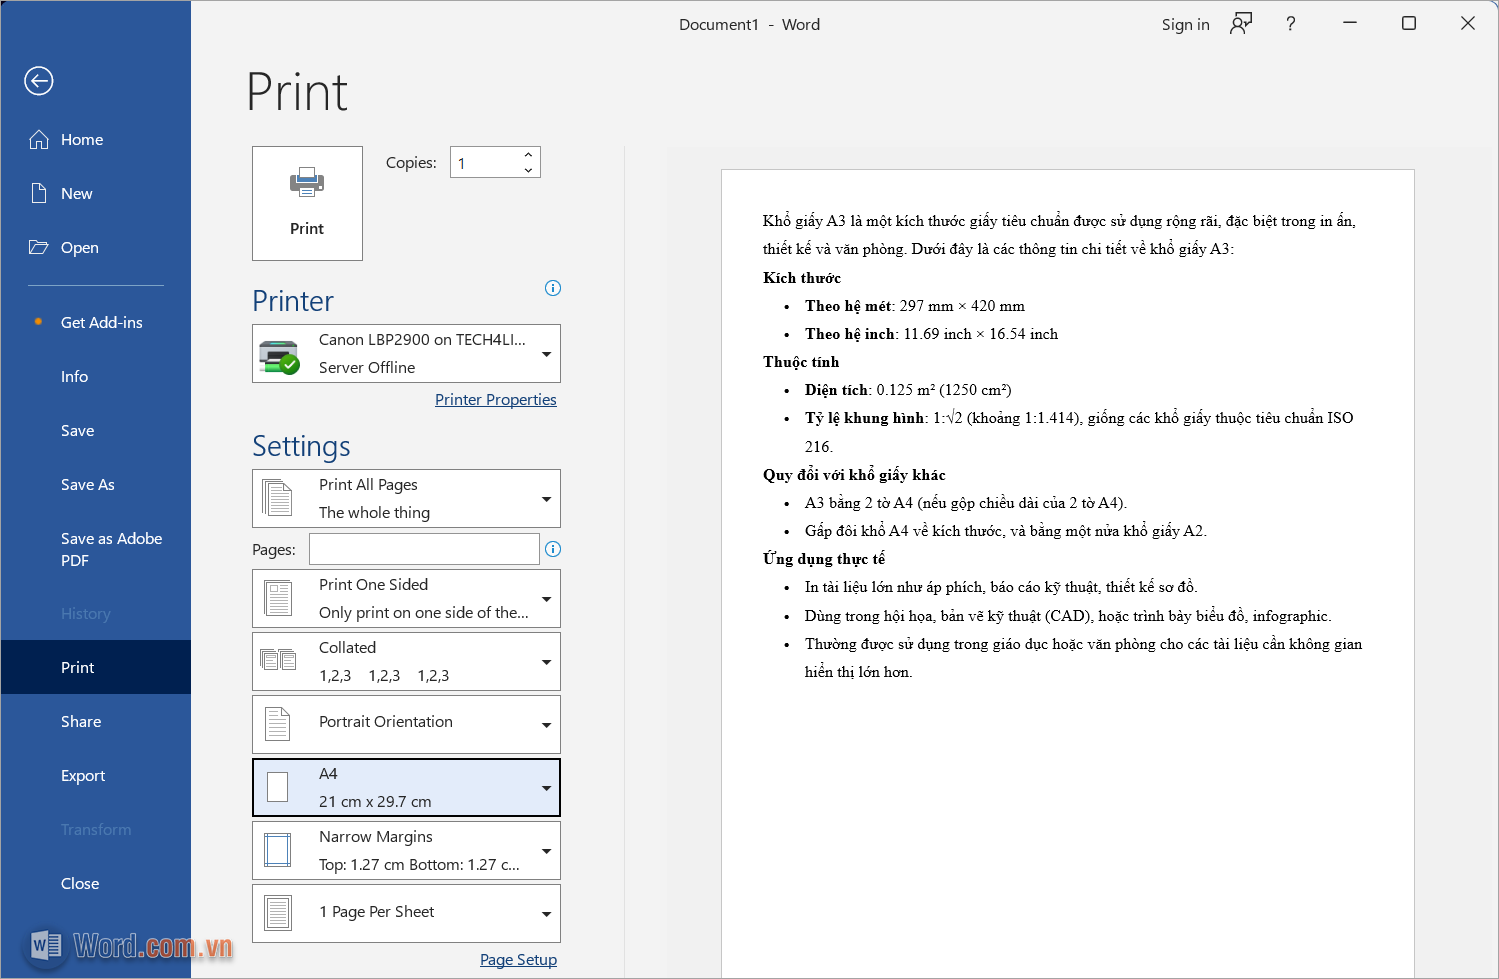The width and height of the screenshot is (1499, 979).
Task: Increase copies with the up stepper arrow
Action: point(528,154)
